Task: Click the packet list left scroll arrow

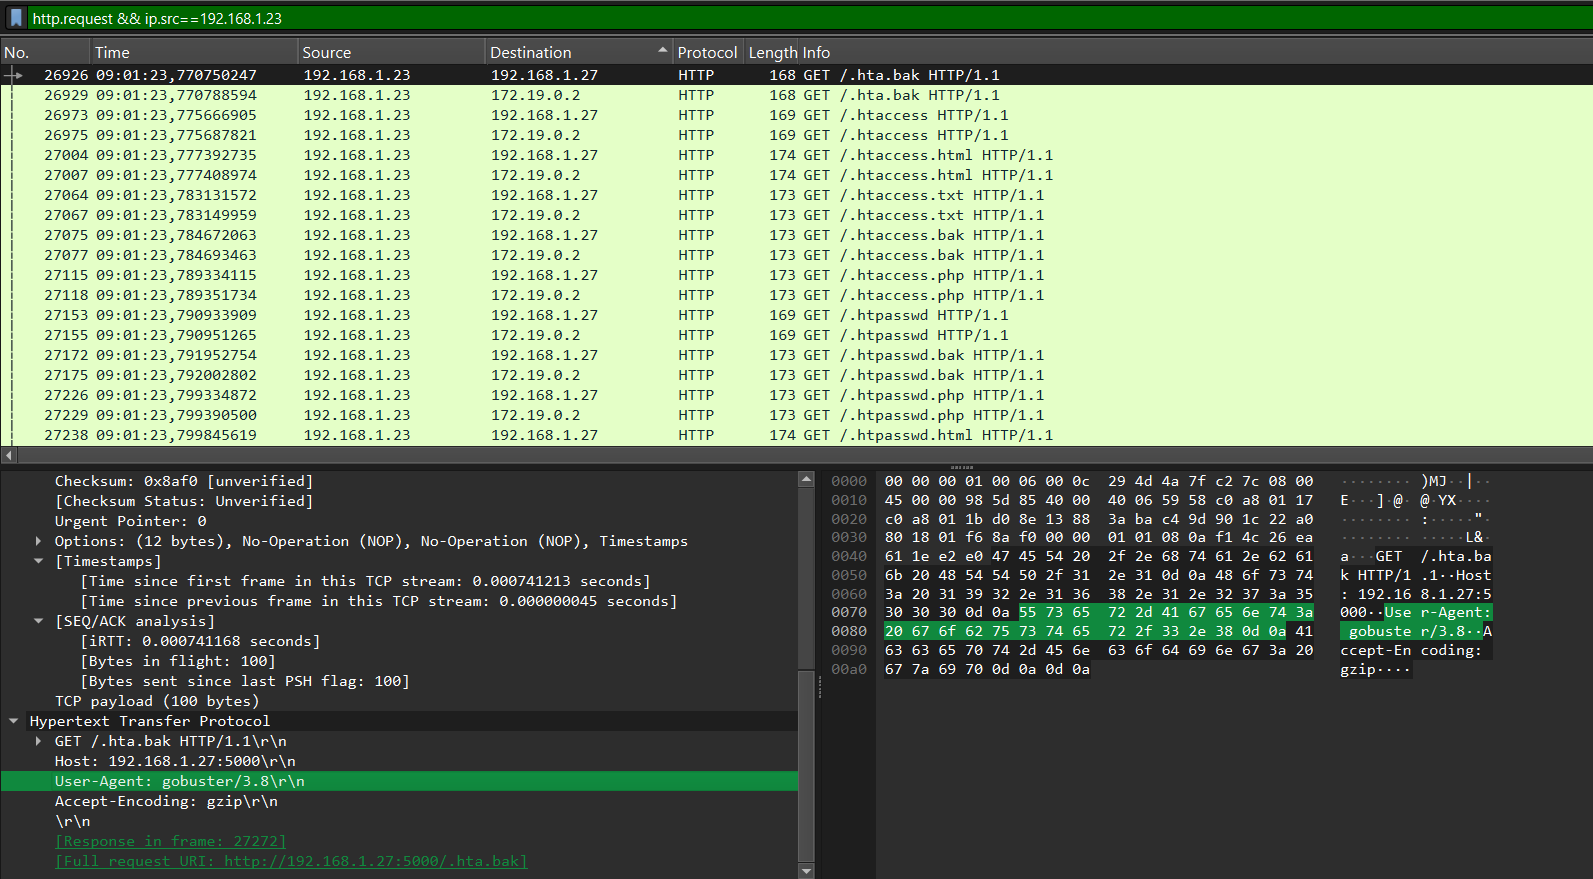Action: tap(9, 456)
